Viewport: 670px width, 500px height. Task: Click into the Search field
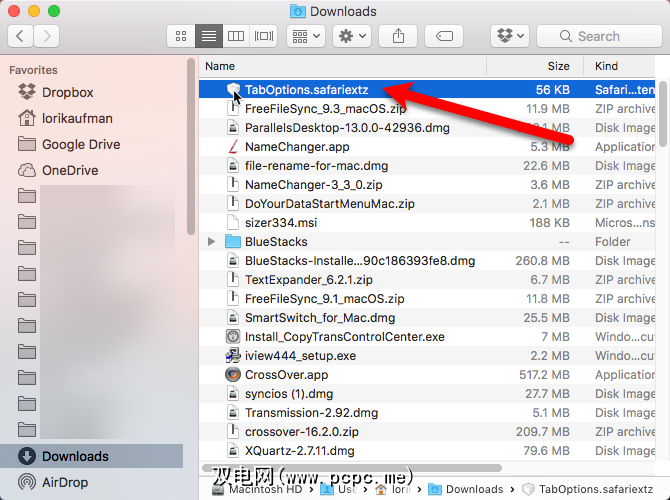pyautogui.click(x=599, y=36)
